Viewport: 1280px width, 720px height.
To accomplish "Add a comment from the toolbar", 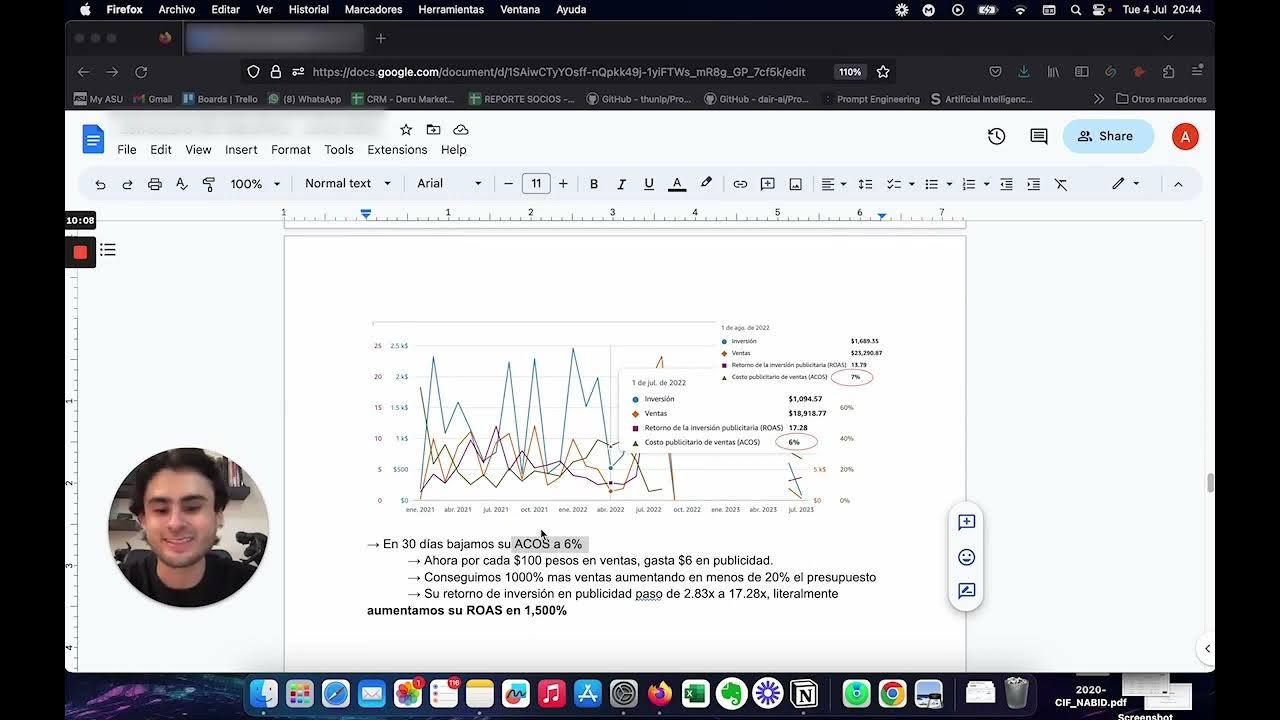I will tap(768, 184).
